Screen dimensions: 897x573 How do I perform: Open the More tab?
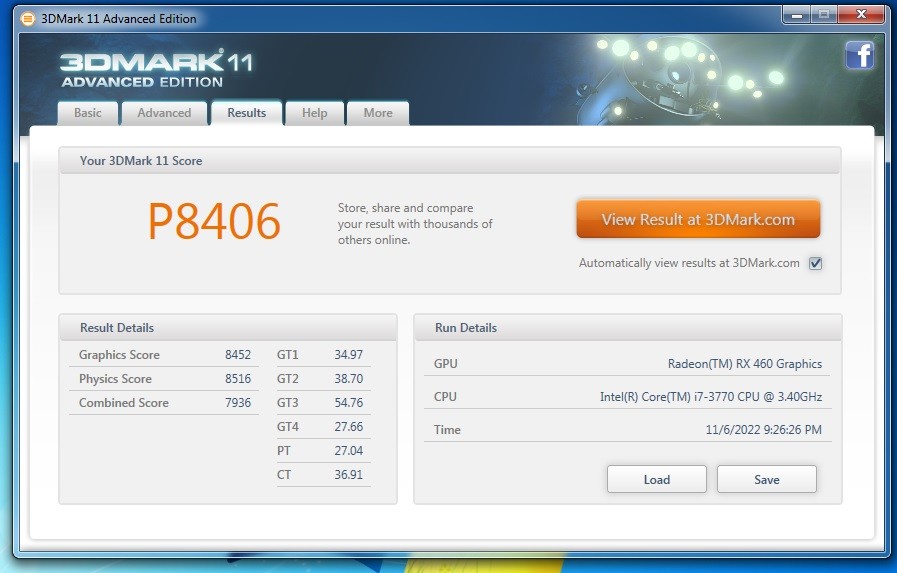[x=378, y=113]
